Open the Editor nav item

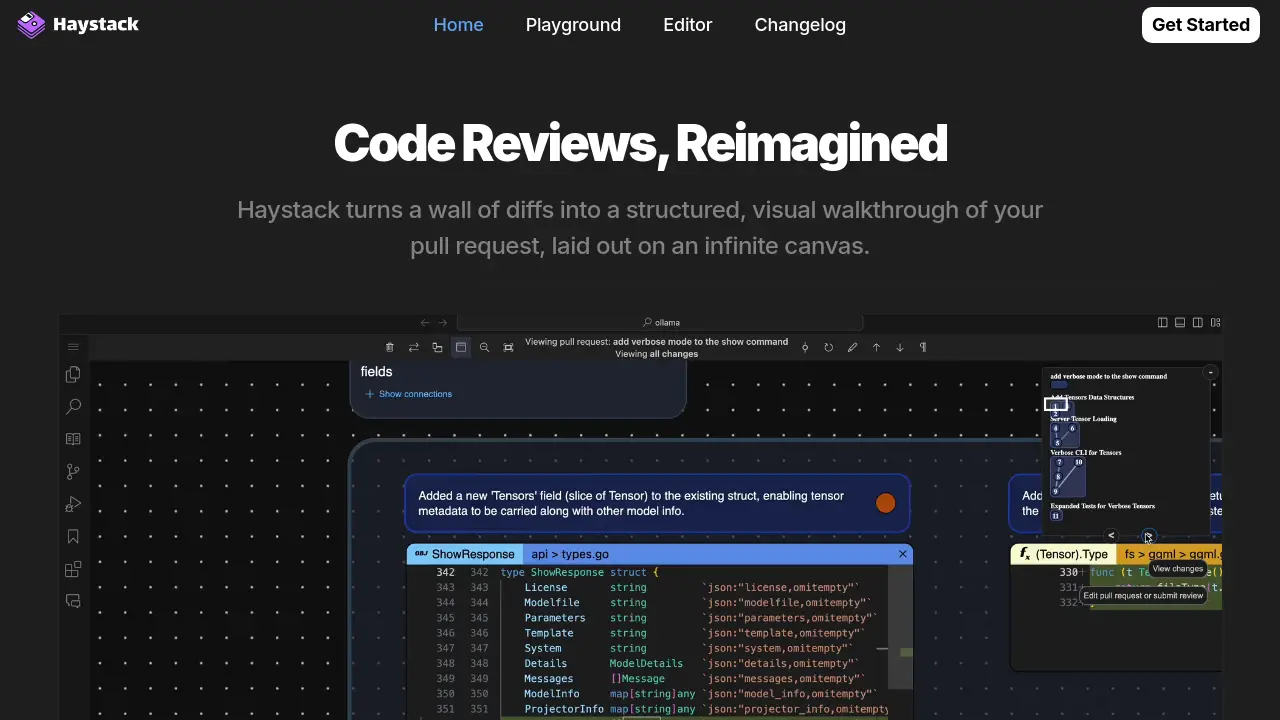(x=687, y=25)
